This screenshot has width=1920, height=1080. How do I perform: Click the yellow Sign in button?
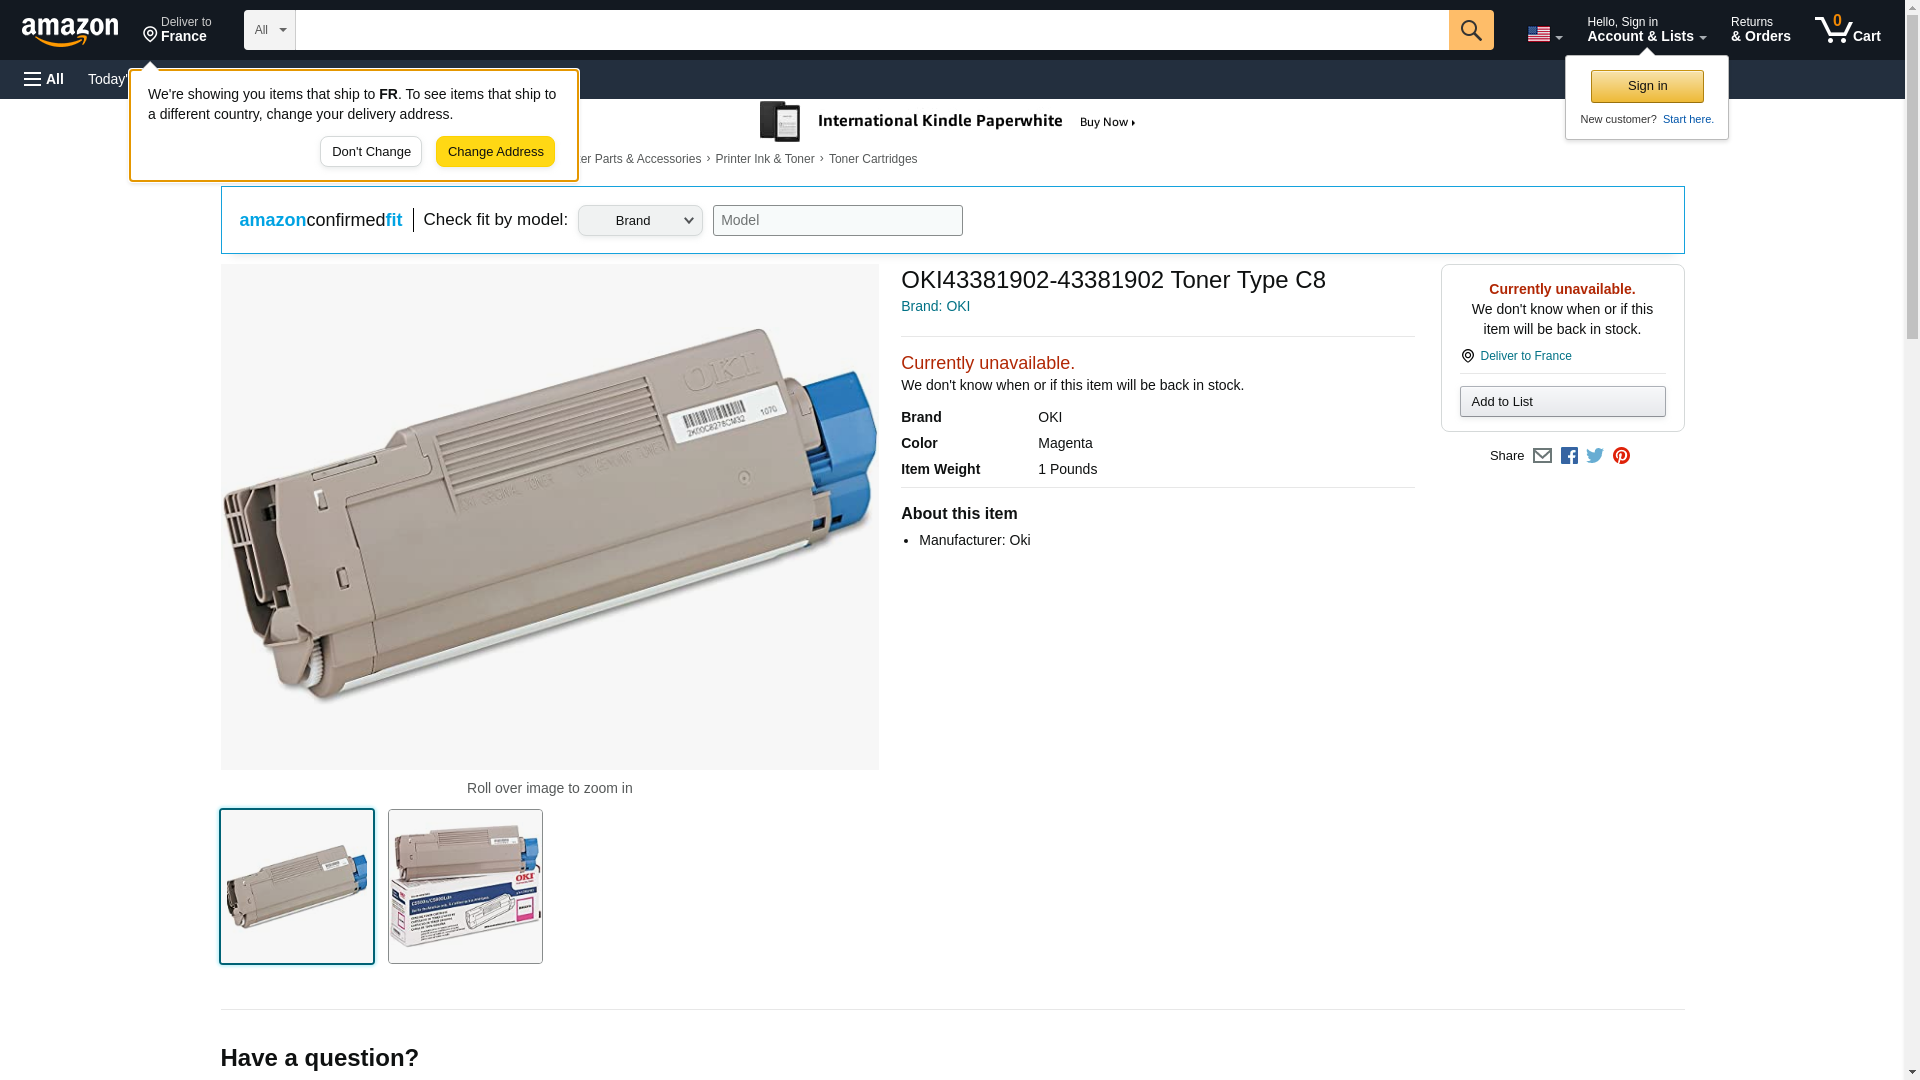click(x=1647, y=86)
